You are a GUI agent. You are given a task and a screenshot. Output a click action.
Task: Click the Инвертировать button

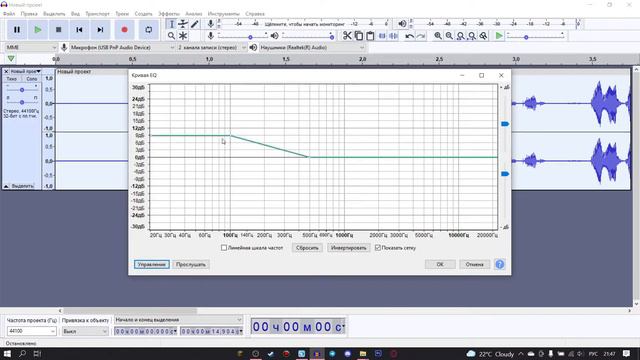pyautogui.click(x=349, y=248)
